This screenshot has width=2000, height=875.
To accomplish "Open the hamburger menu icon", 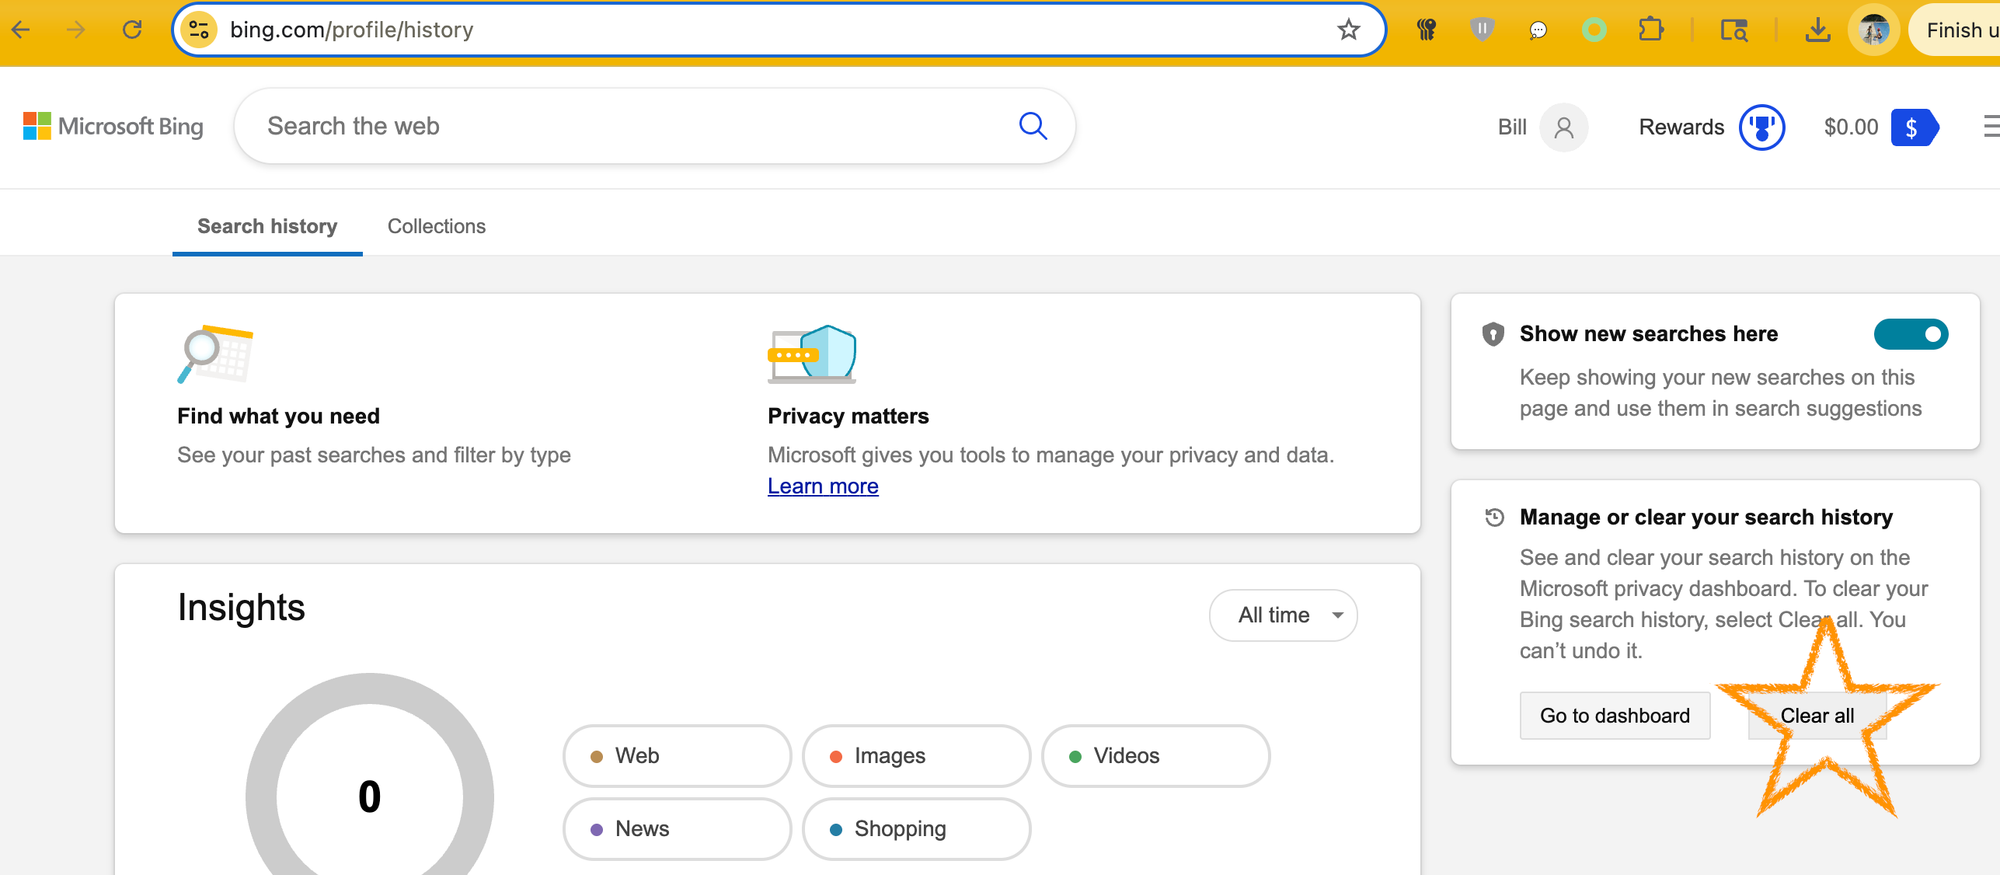I will 1990,126.
